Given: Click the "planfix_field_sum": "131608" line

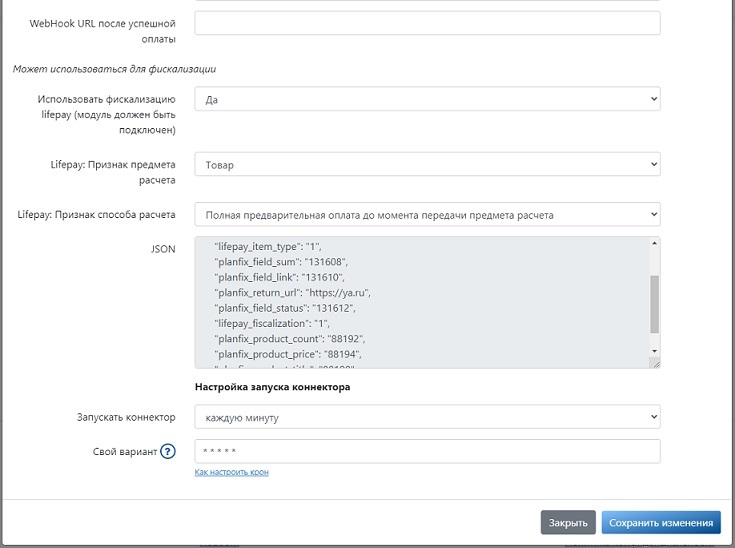Looking at the screenshot, I should [x=281, y=262].
